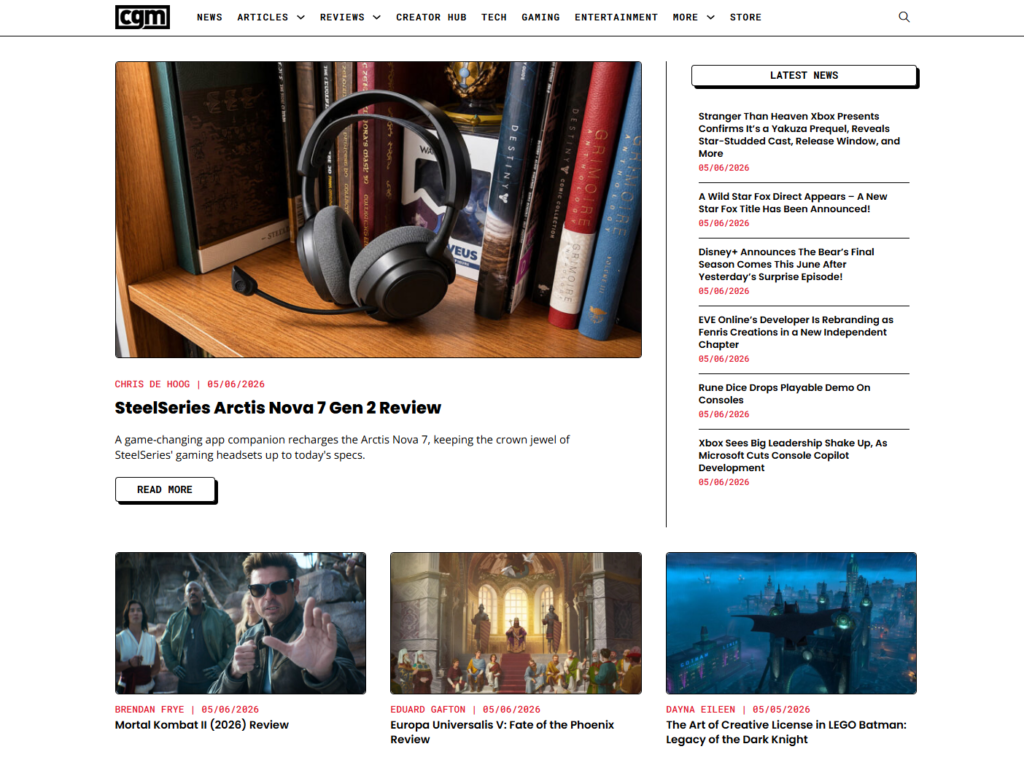
Task: Open Creator Hub in the navigation
Action: 431,18
